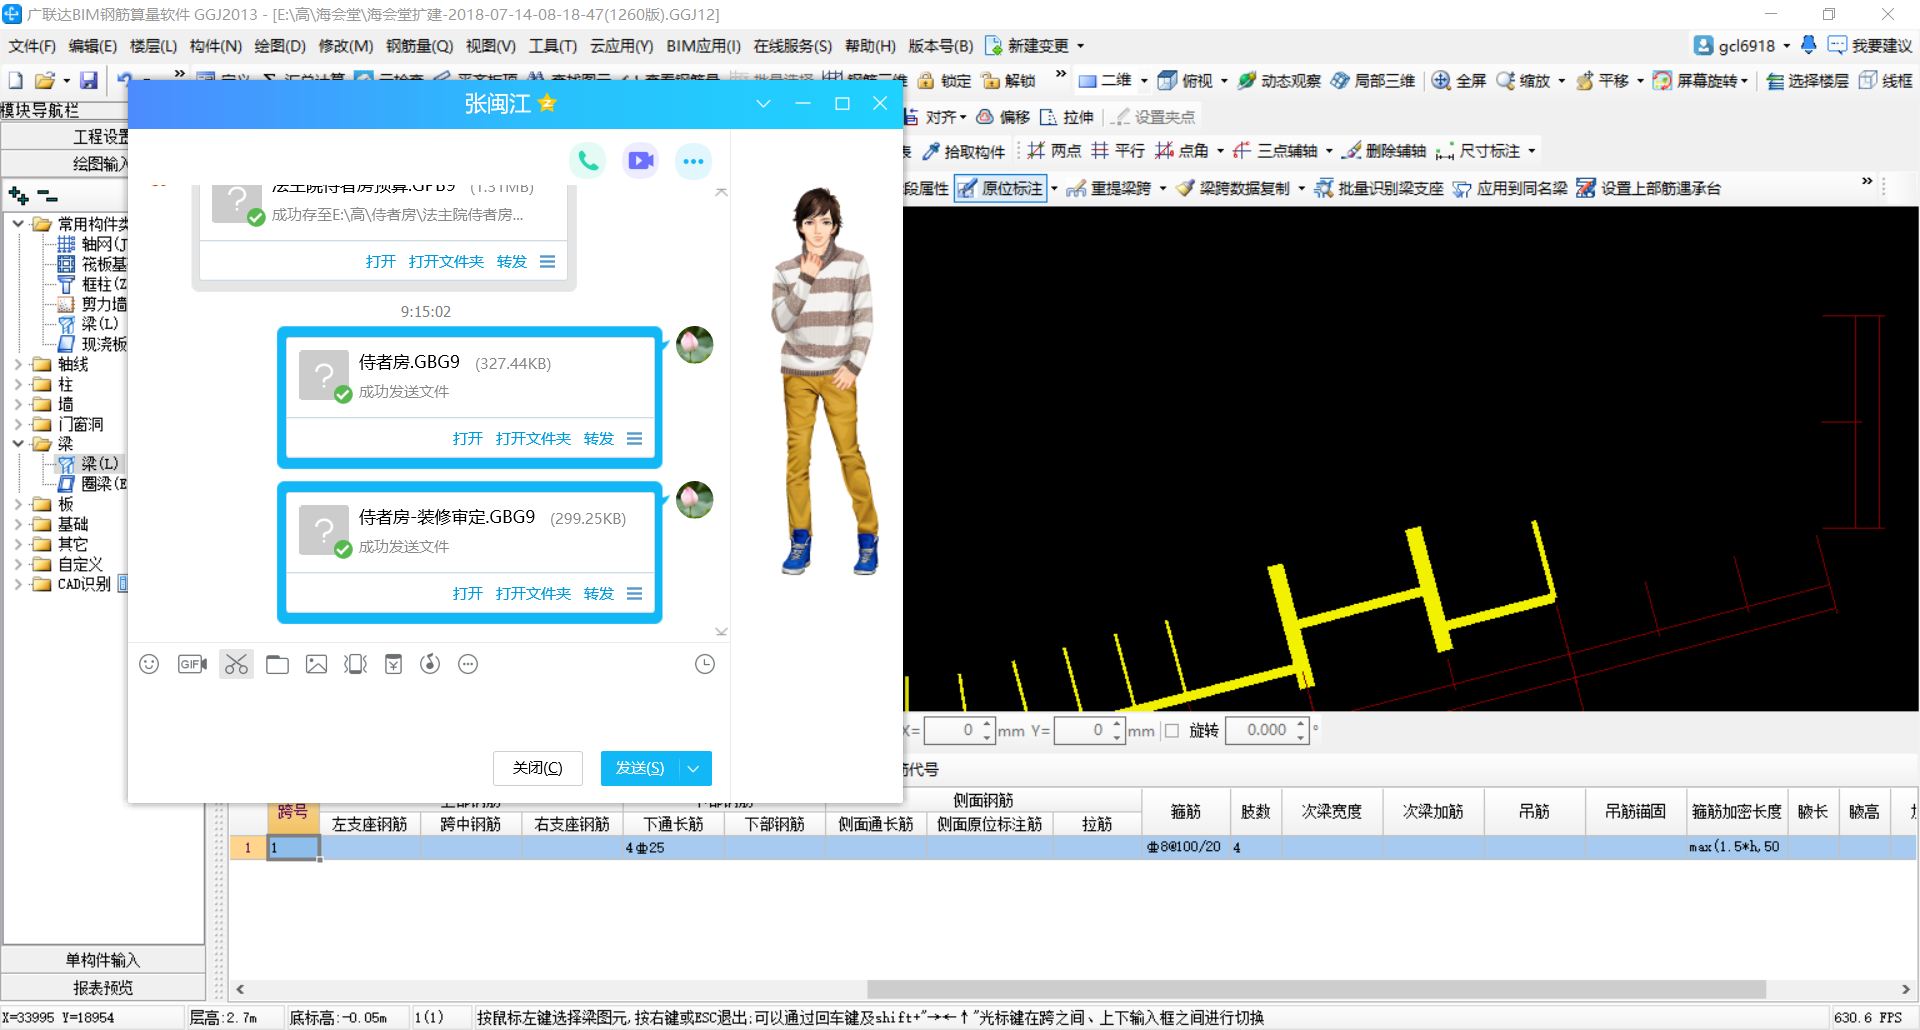Click 全屏 full-screen tool
1920x1030 pixels.
coord(1458,81)
